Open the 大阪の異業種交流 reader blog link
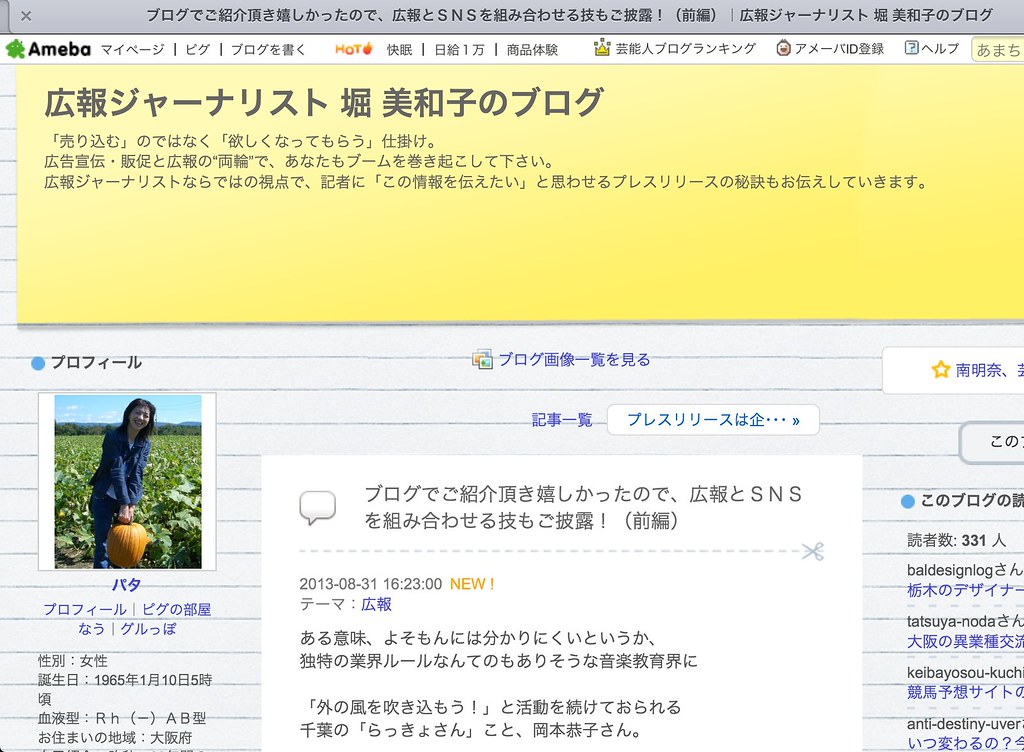The height and width of the screenshot is (752, 1024). pos(965,642)
